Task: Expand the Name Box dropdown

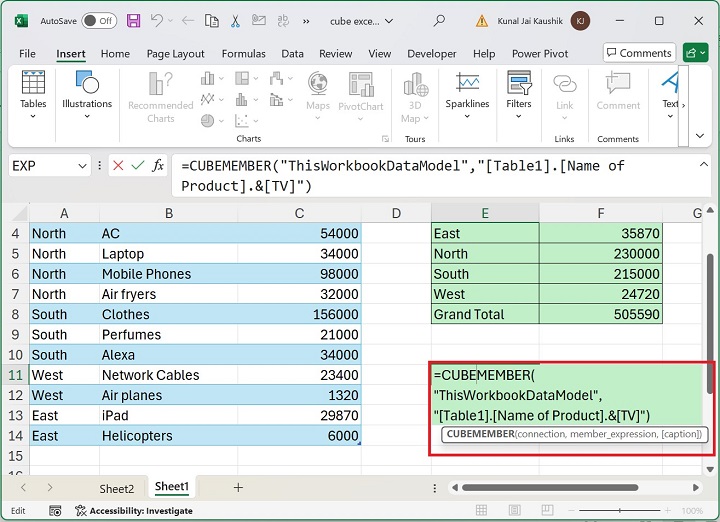Action: click(x=82, y=165)
